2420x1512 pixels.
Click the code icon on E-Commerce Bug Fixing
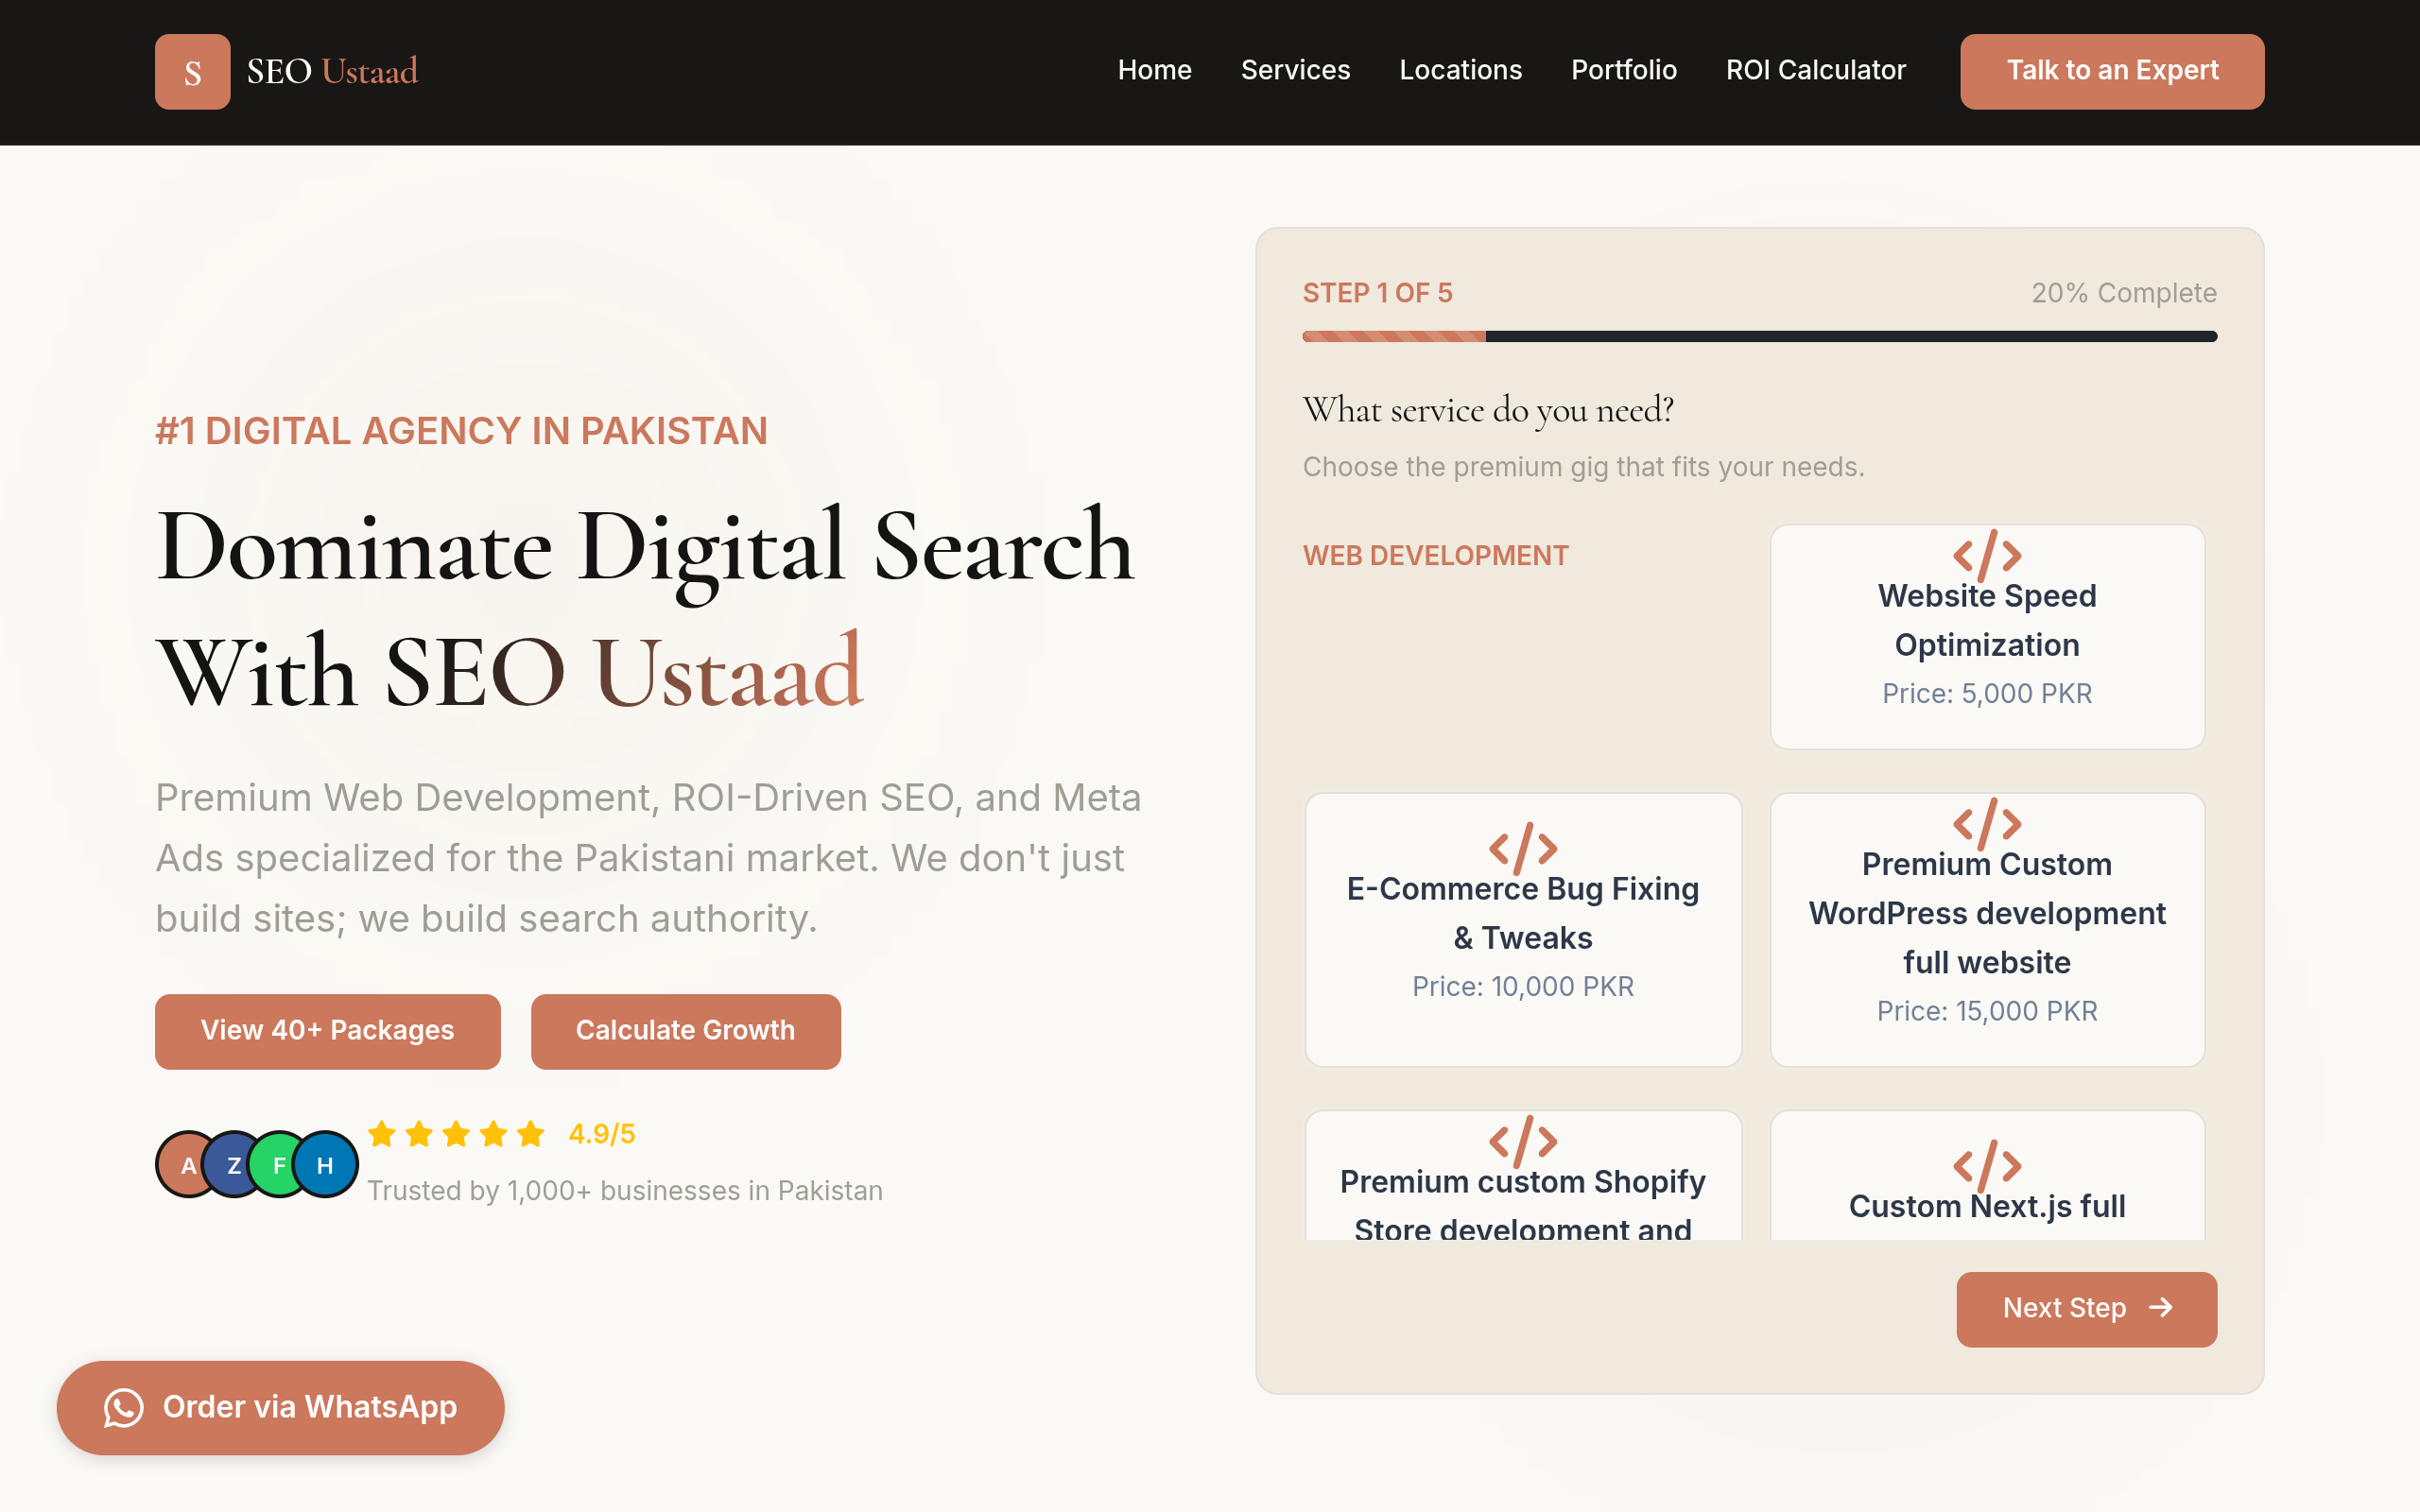click(x=1522, y=848)
